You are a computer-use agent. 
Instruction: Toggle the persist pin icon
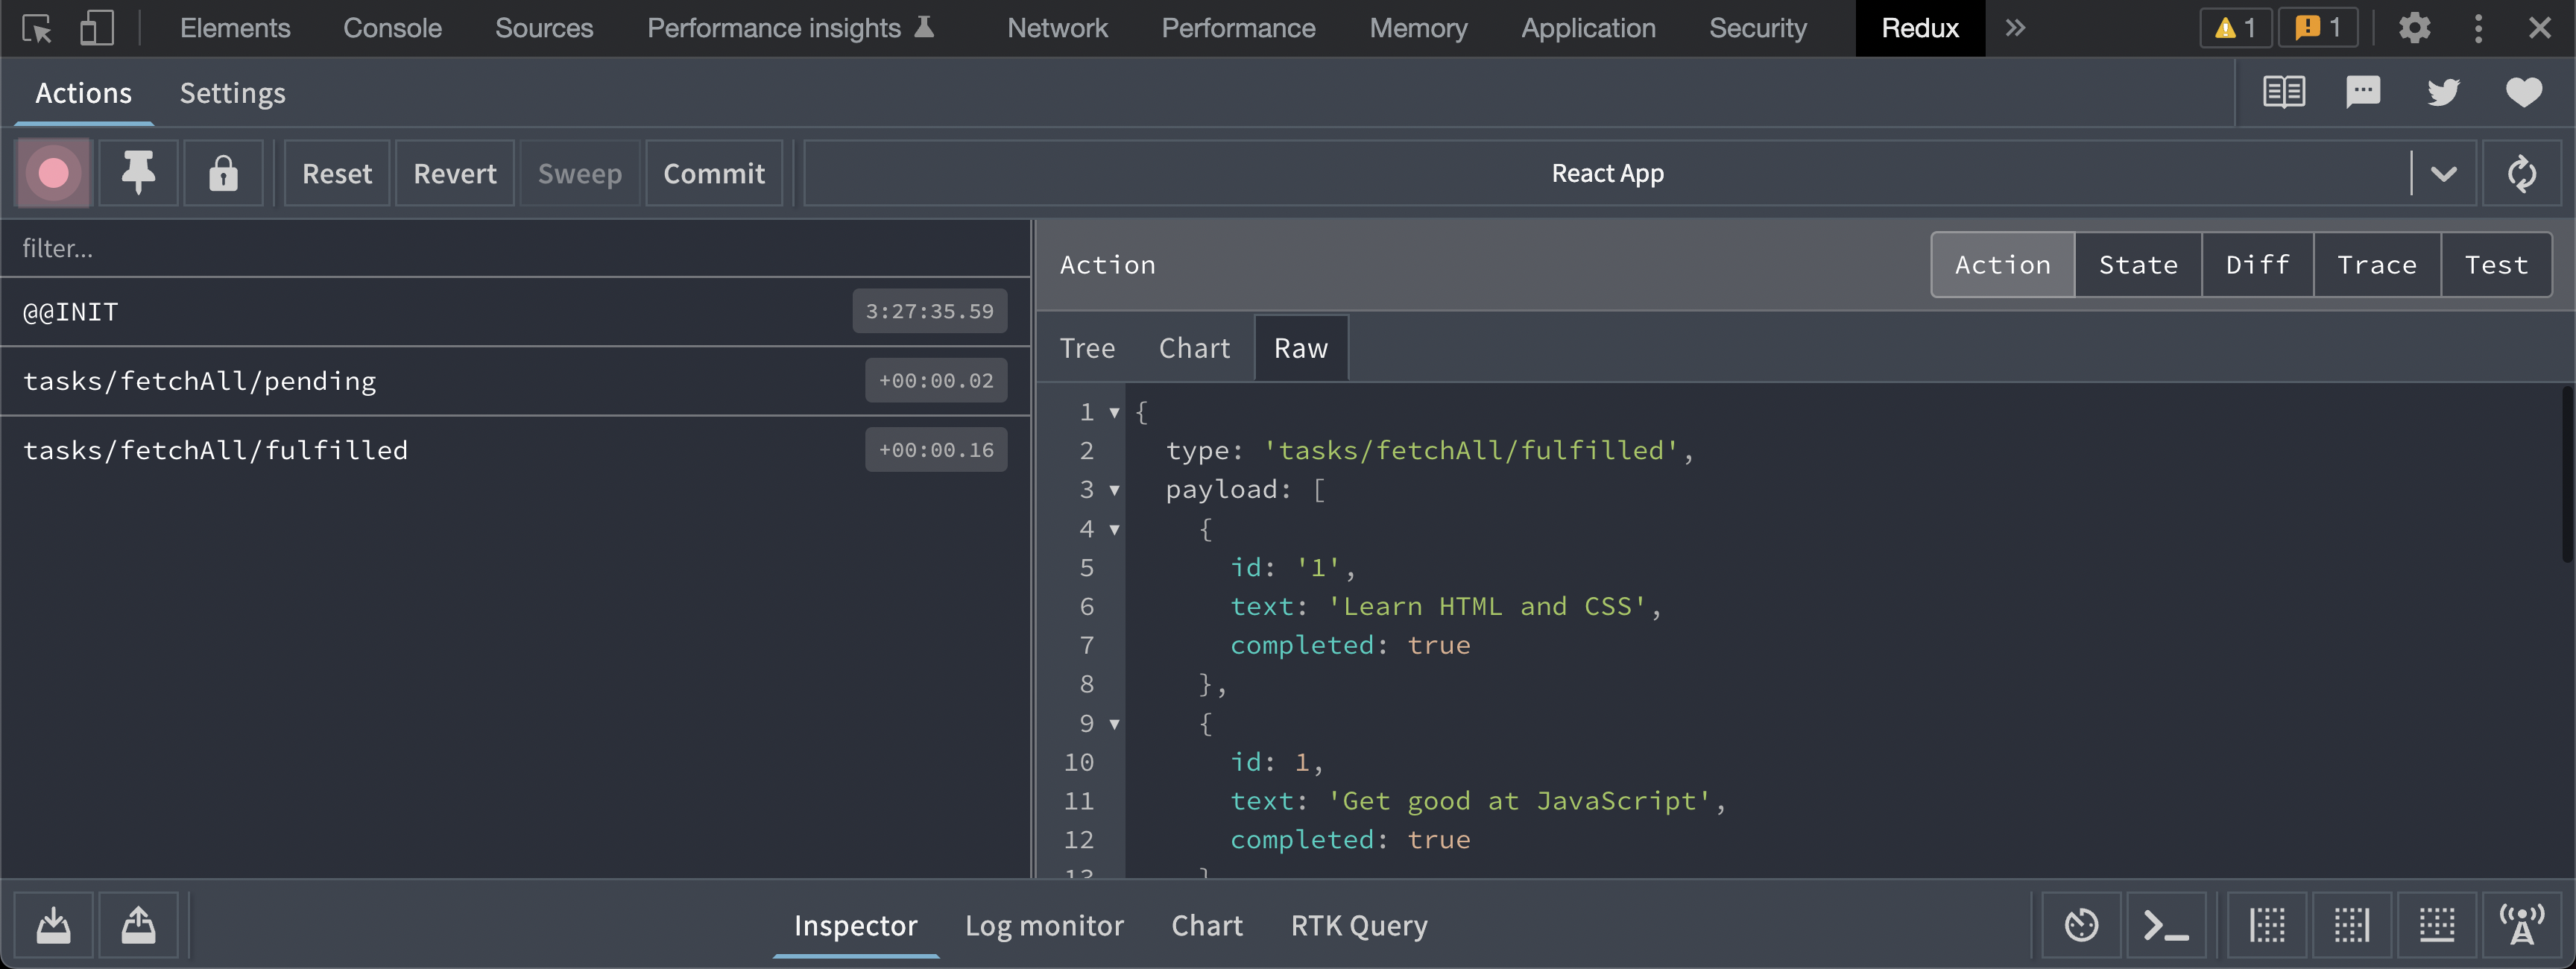[x=138, y=173]
